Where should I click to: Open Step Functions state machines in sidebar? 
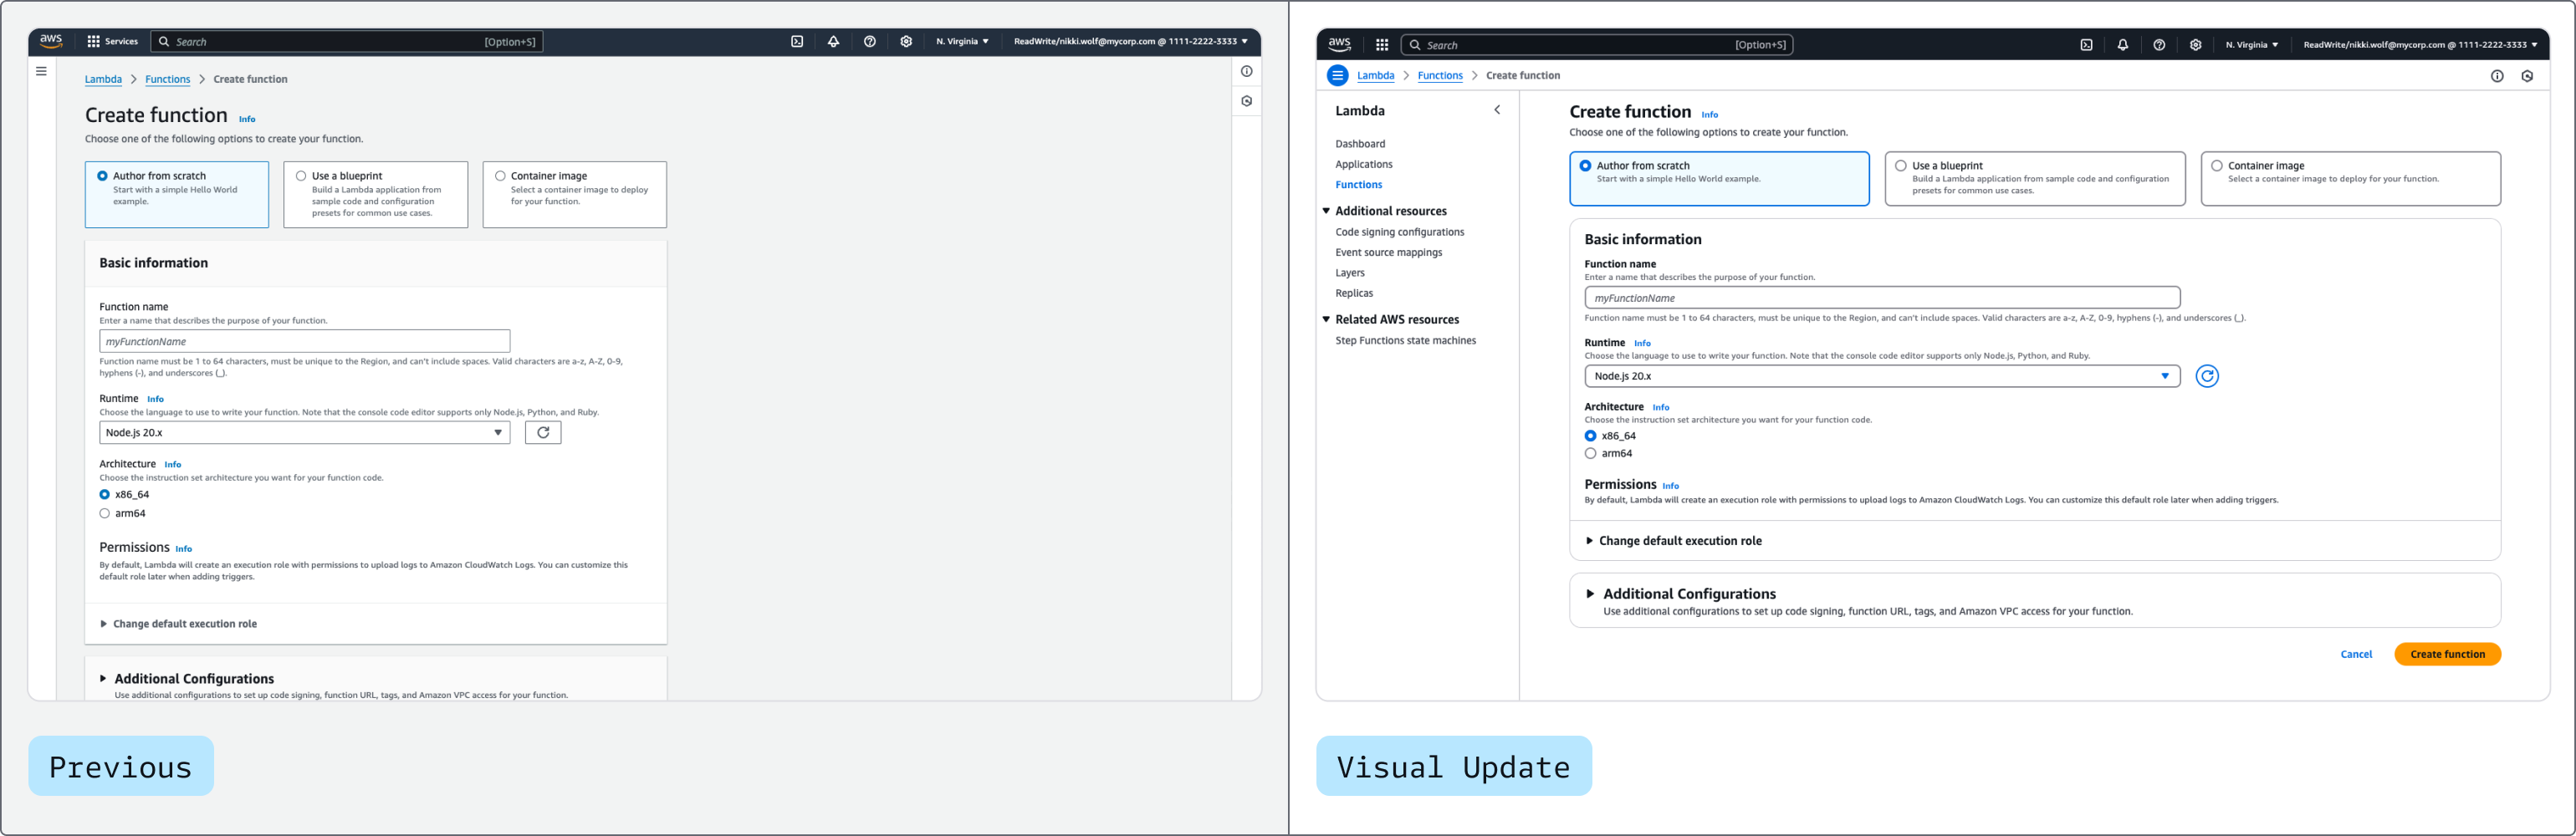coord(1406,341)
